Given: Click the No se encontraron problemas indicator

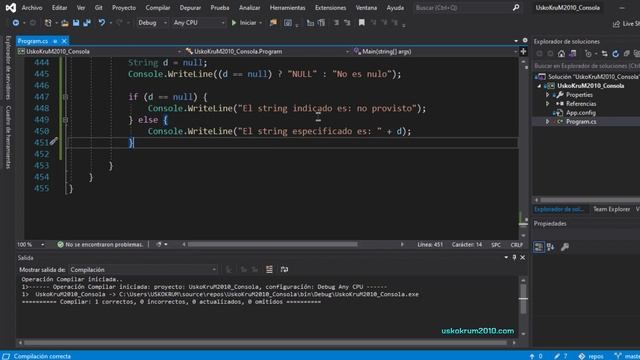Looking at the screenshot, I should (x=100, y=244).
